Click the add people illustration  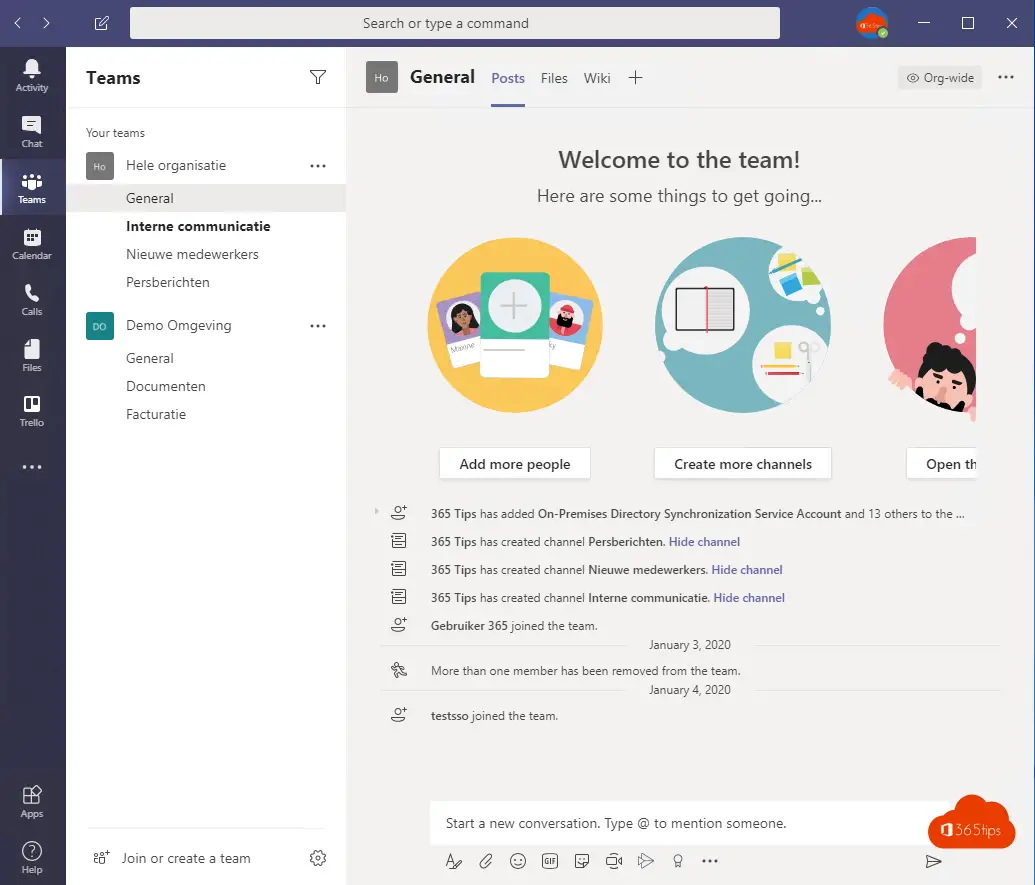pos(515,325)
